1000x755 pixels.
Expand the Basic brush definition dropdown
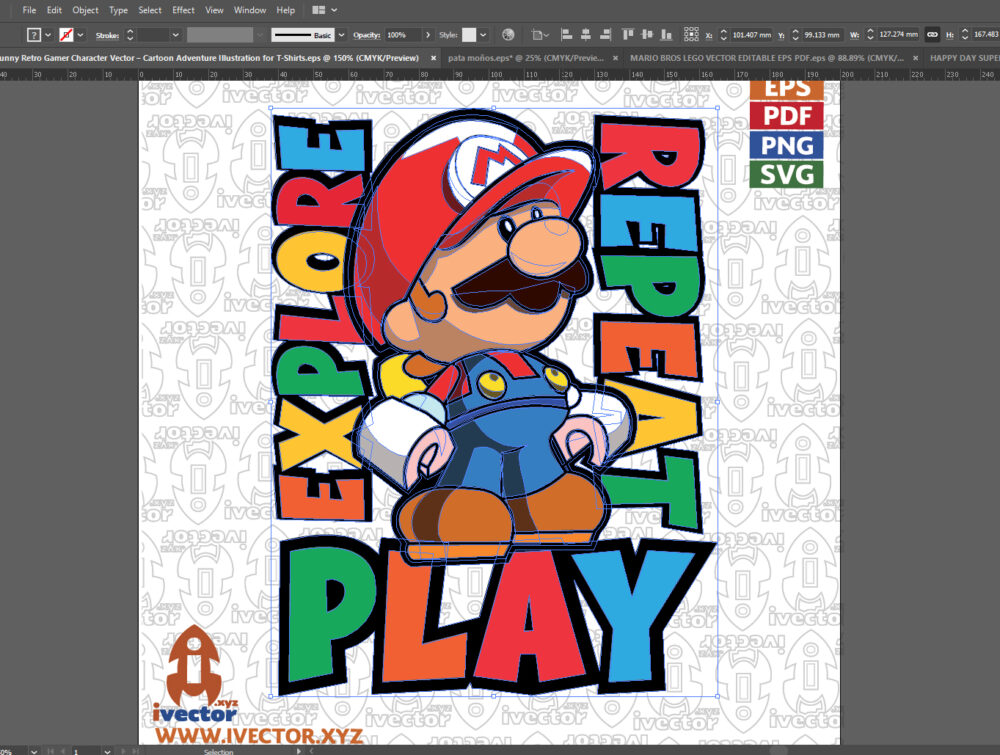(341, 35)
